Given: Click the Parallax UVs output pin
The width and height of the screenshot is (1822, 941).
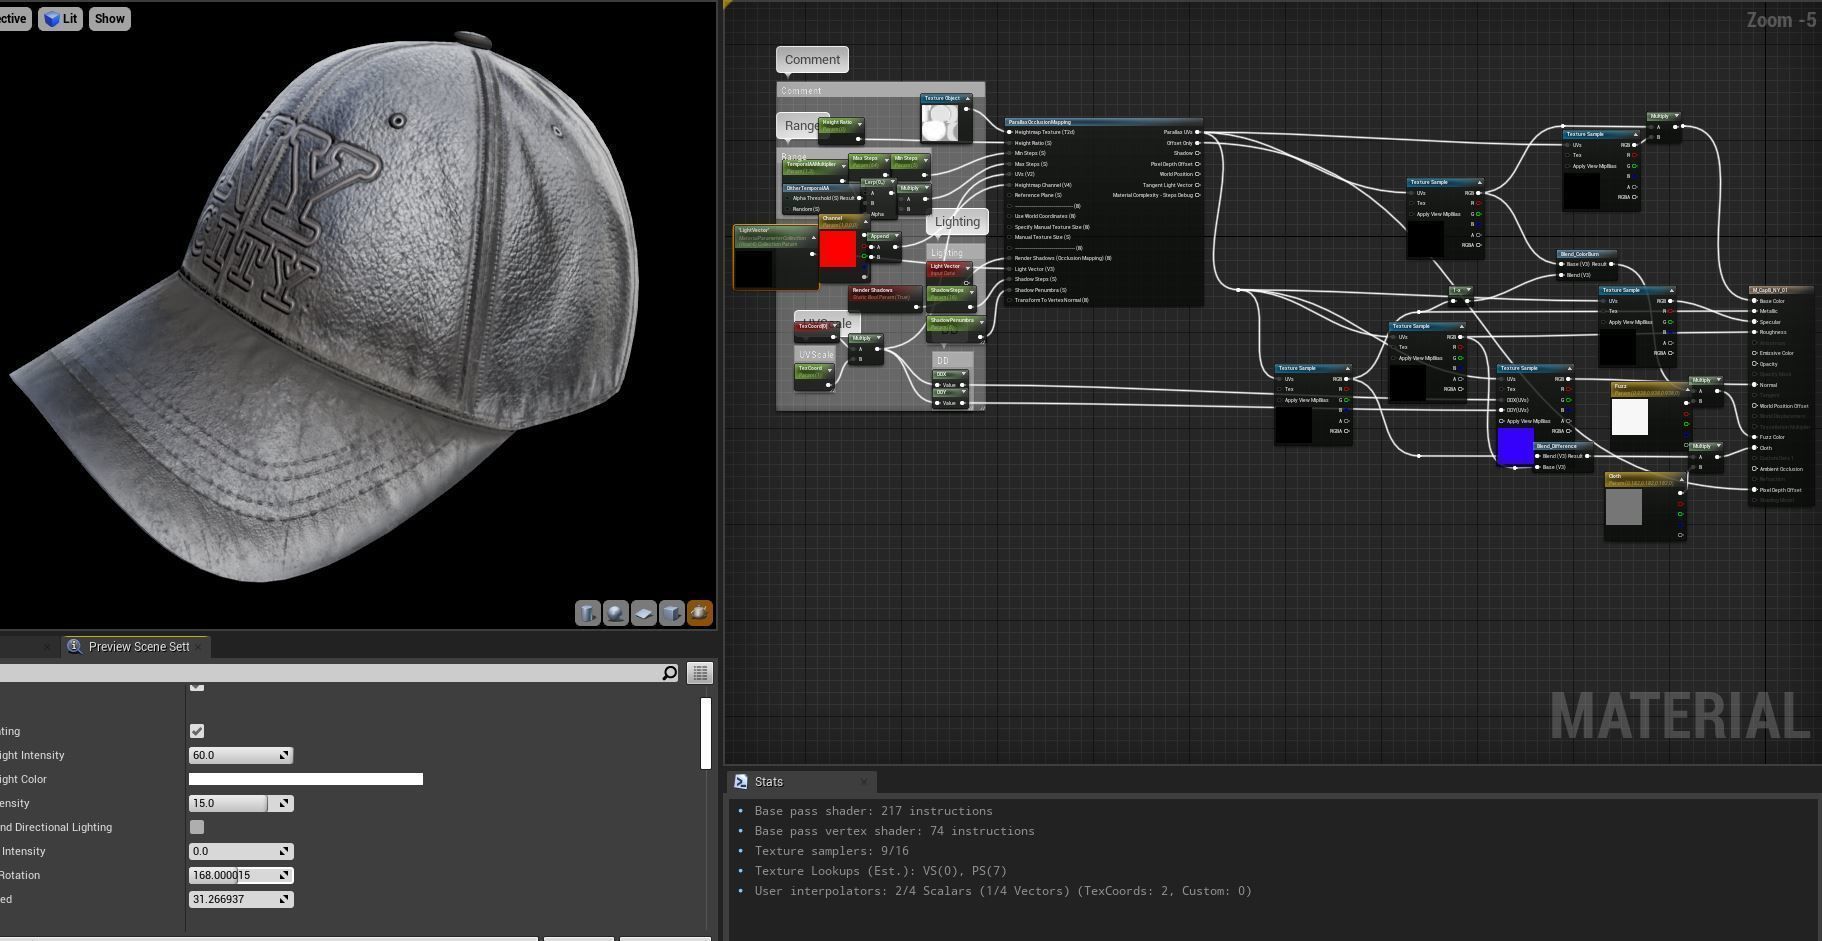Looking at the screenshot, I should click(1197, 132).
